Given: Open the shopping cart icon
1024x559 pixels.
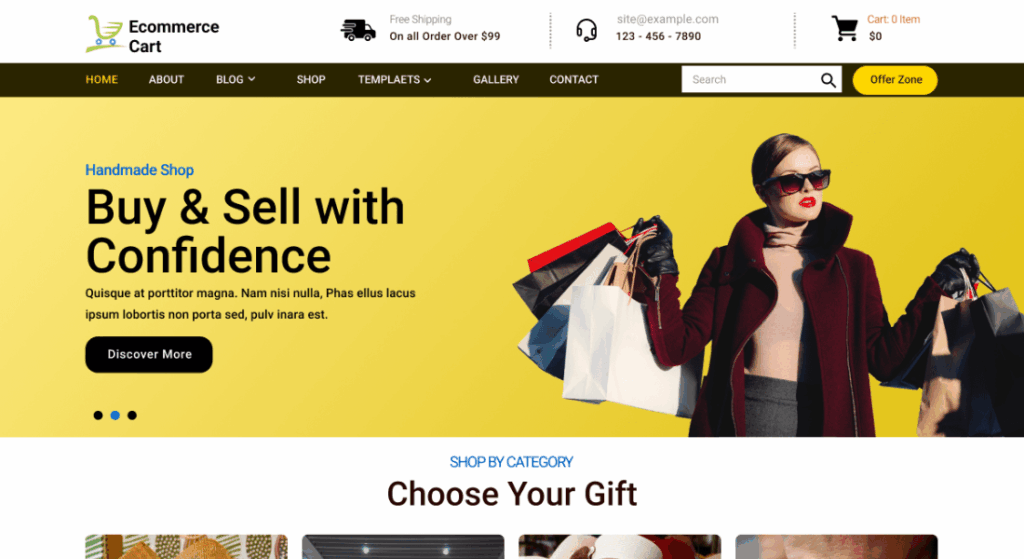Looking at the screenshot, I should (x=844, y=29).
